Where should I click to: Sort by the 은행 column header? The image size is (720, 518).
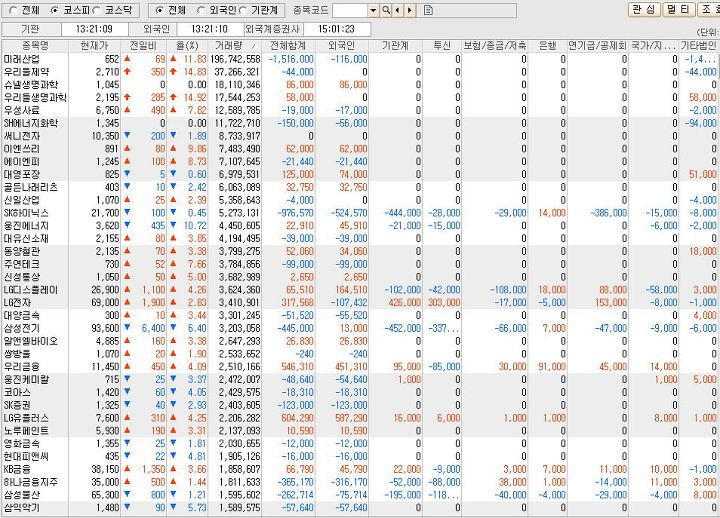pos(547,45)
